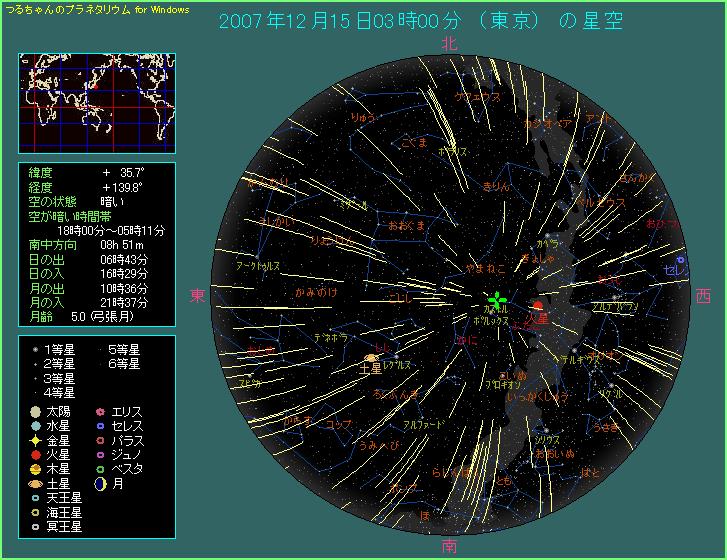Click the Saturn icon on the sky chart
Screen dimensions: 727x560
[x=372, y=357]
